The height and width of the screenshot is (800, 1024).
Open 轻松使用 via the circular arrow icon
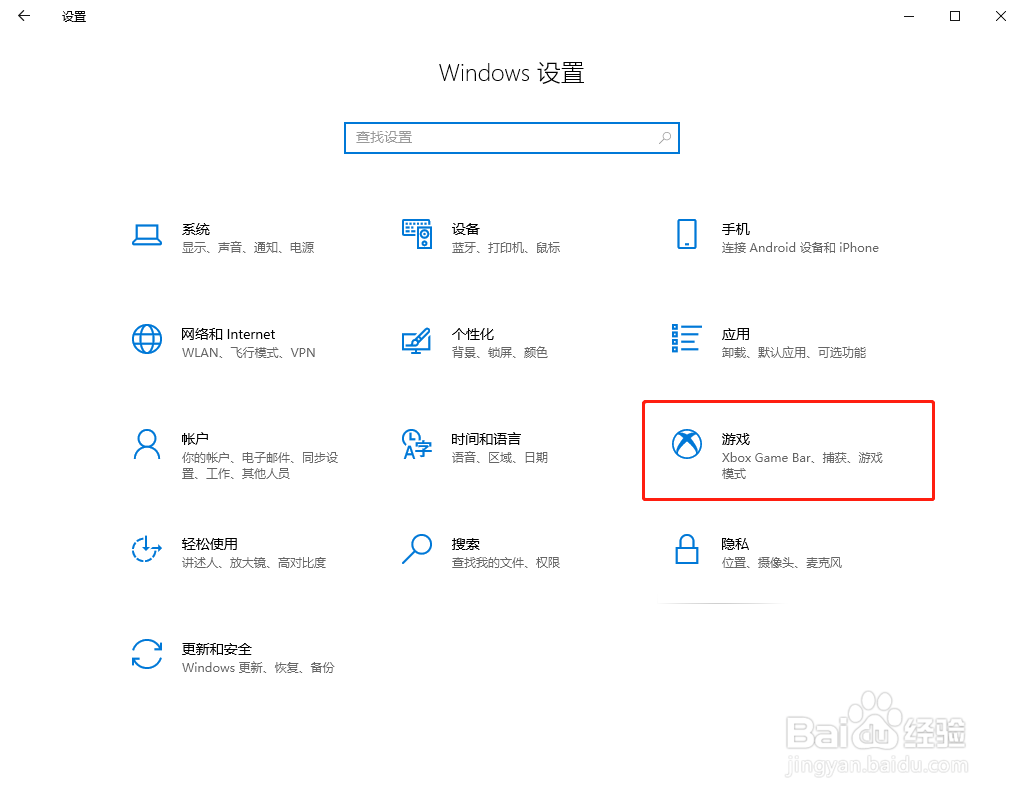(x=147, y=549)
